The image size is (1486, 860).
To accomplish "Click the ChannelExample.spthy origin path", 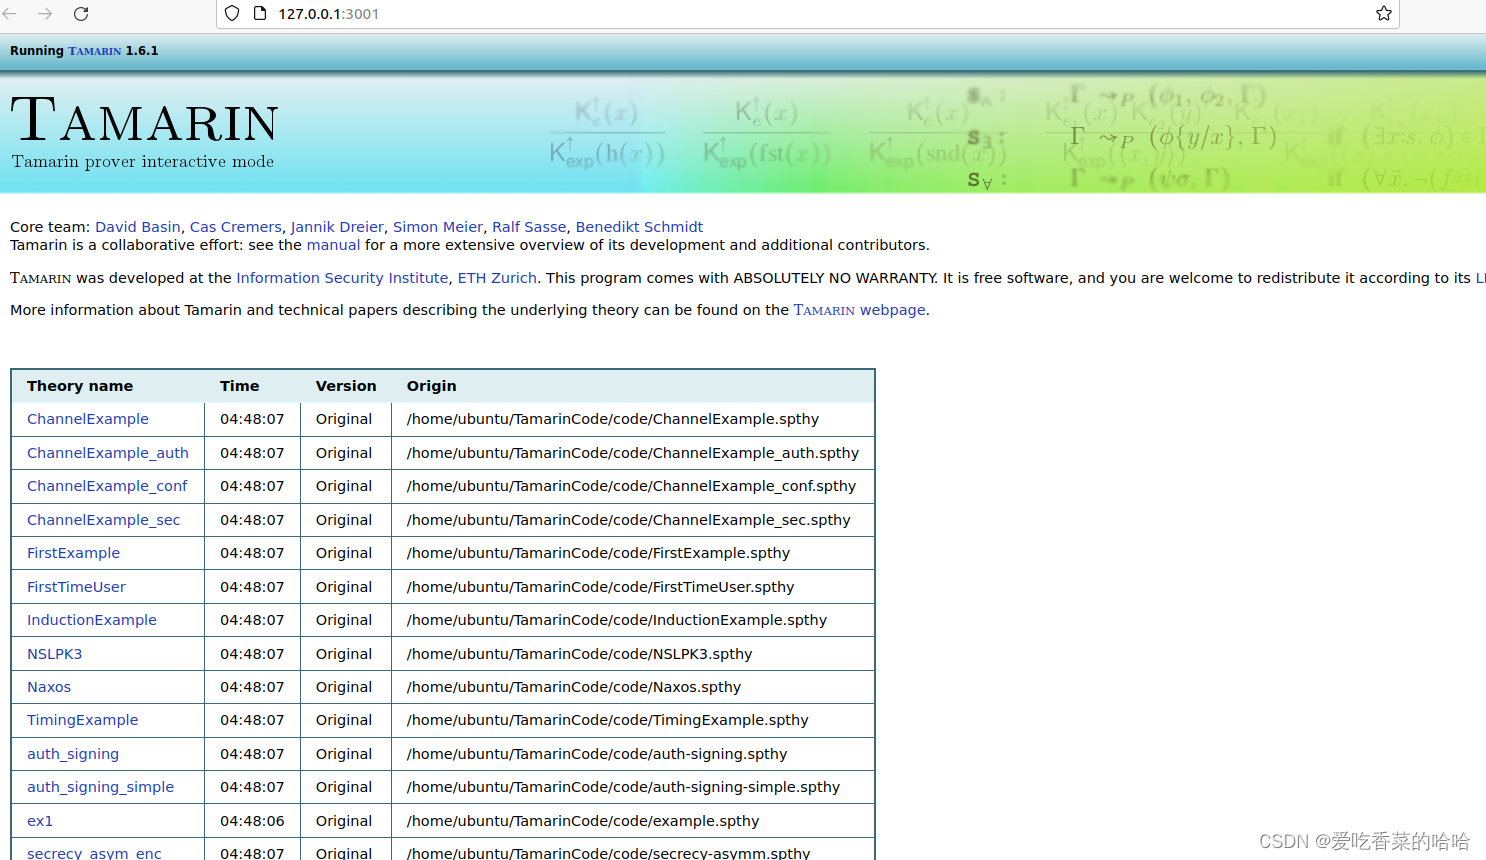I will pos(613,419).
